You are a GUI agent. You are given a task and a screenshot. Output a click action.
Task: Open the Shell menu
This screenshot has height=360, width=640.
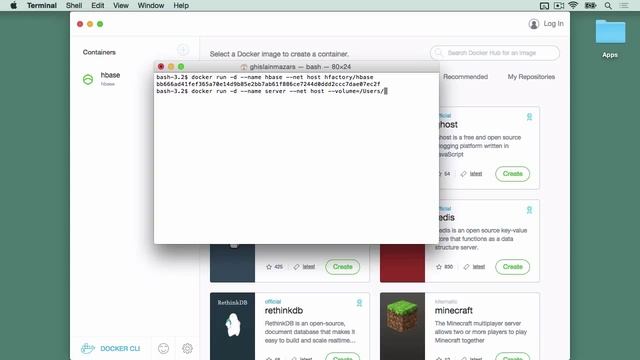pyautogui.click(x=74, y=6)
